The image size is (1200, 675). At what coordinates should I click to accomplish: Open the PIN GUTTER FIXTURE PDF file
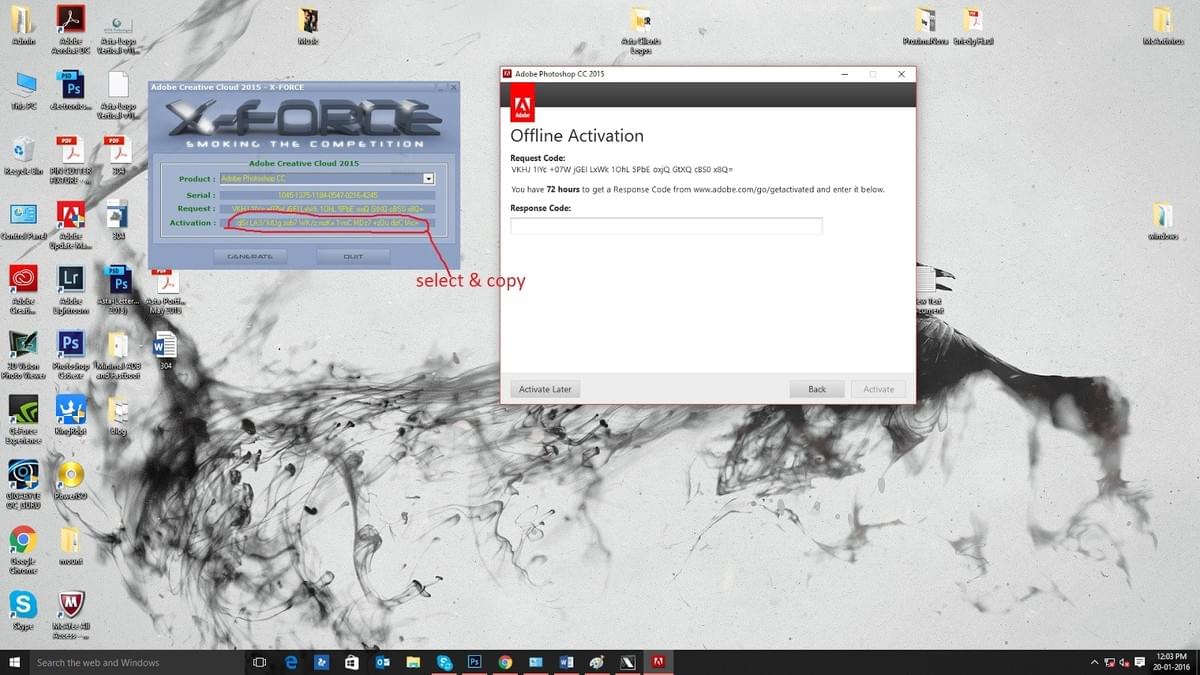click(70, 160)
